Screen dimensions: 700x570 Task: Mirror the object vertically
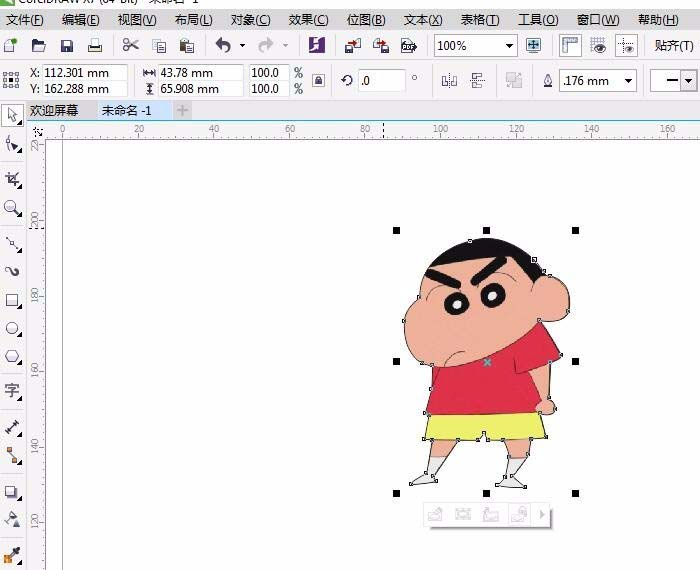(x=477, y=80)
